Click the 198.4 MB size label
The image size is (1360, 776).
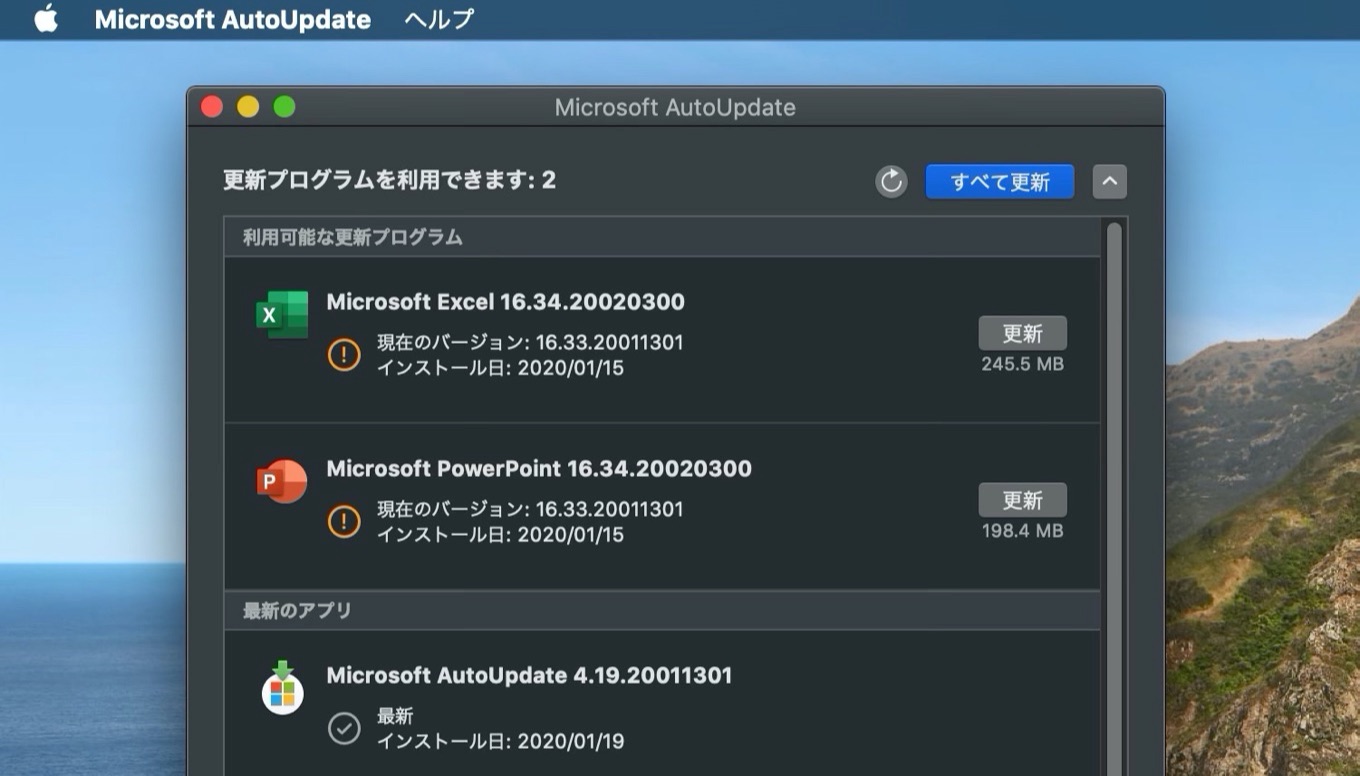[x=1022, y=531]
